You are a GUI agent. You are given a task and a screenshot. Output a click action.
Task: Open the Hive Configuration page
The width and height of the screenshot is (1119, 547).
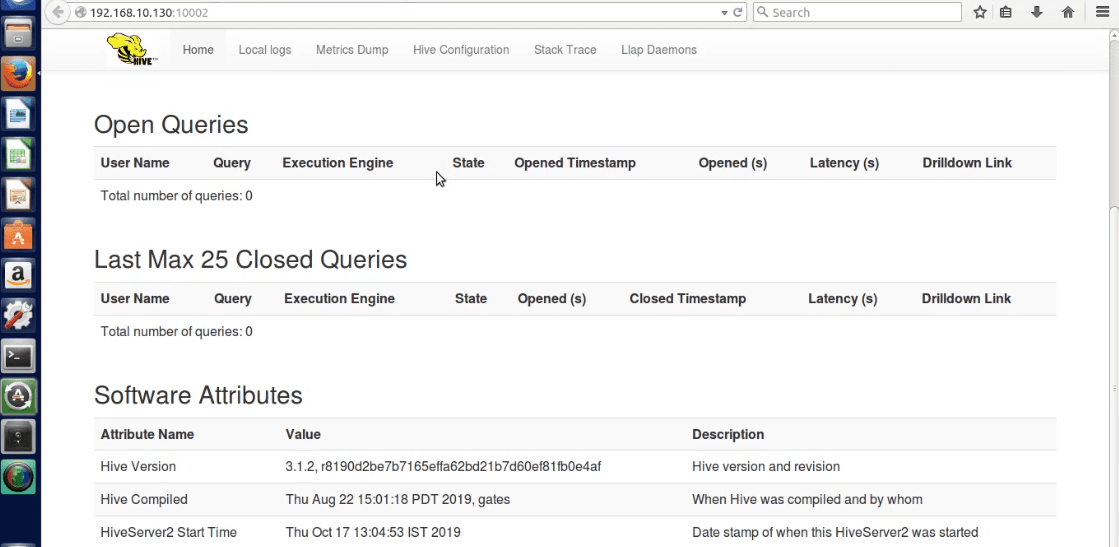[x=461, y=50]
